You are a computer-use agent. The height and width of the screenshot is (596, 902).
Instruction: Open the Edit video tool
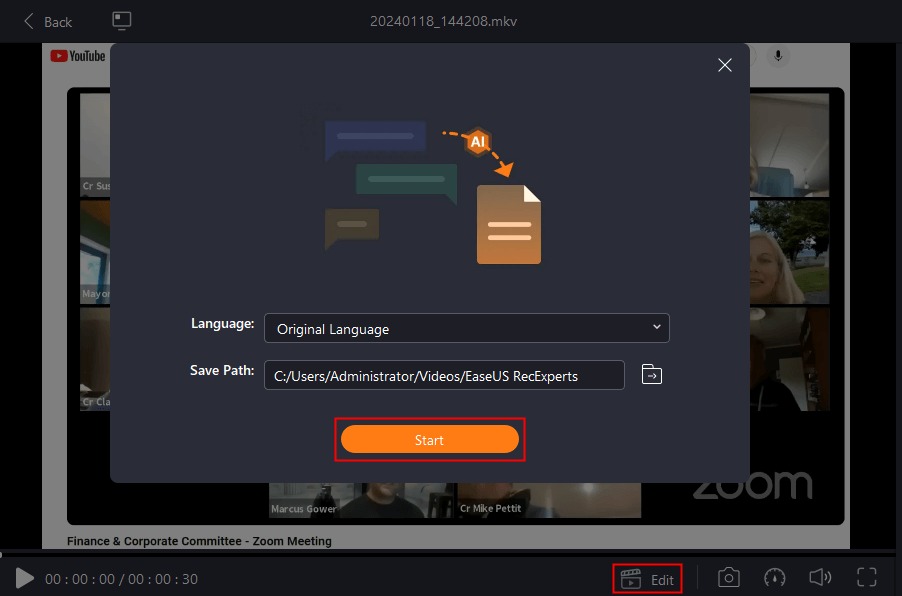pyautogui.click(x=647, y=579)
